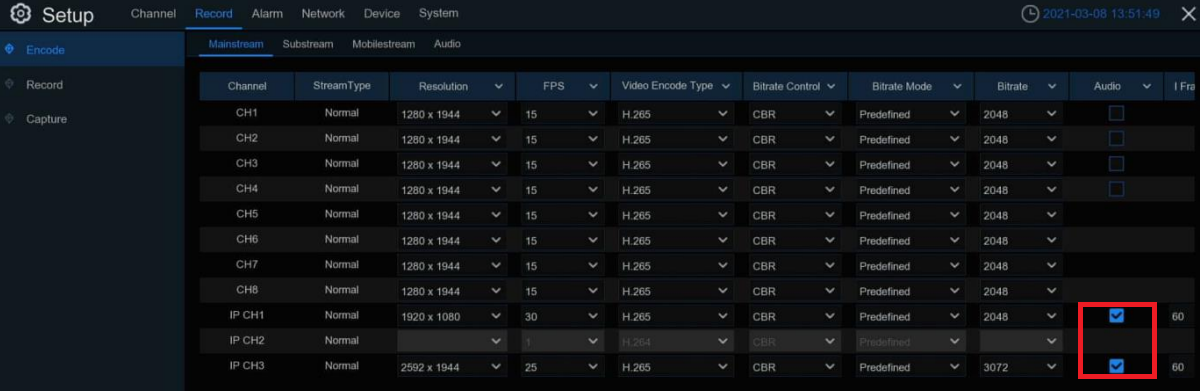This screenshot has height=391, width=1200.
Task: Click the I Frame value 60 for IP CH1
Action: pyautogui.click(x=1178, y=316)
